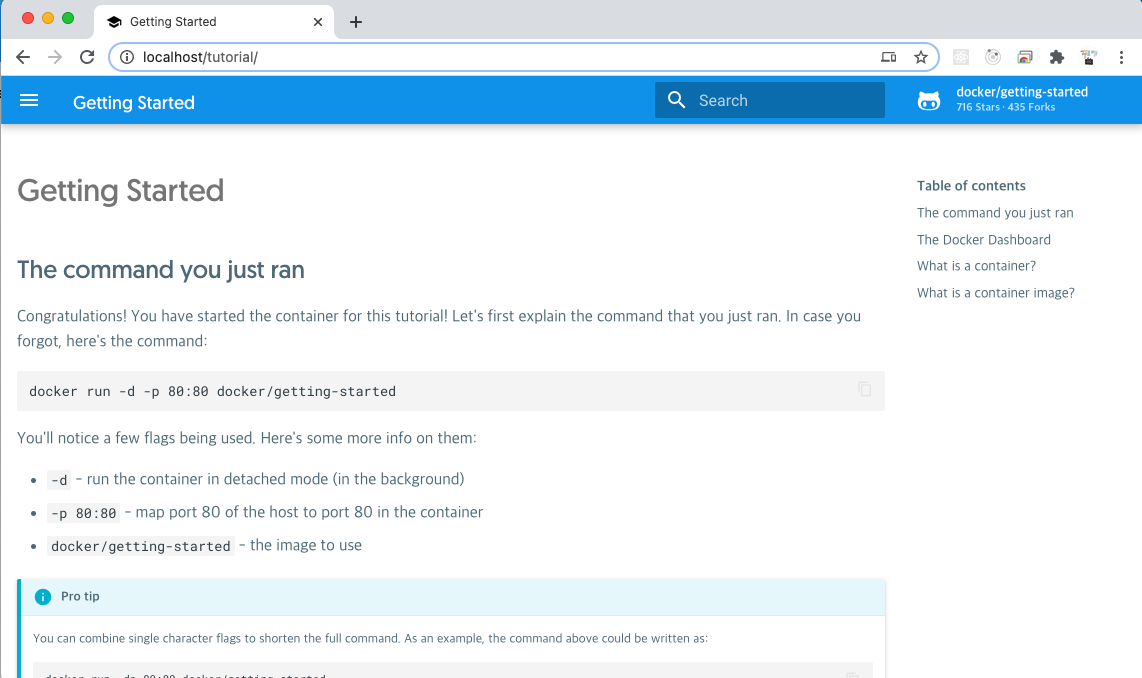Screen dimensions: 1142x678
Task: Reload the localhost tutorial page
Action: 87,57
